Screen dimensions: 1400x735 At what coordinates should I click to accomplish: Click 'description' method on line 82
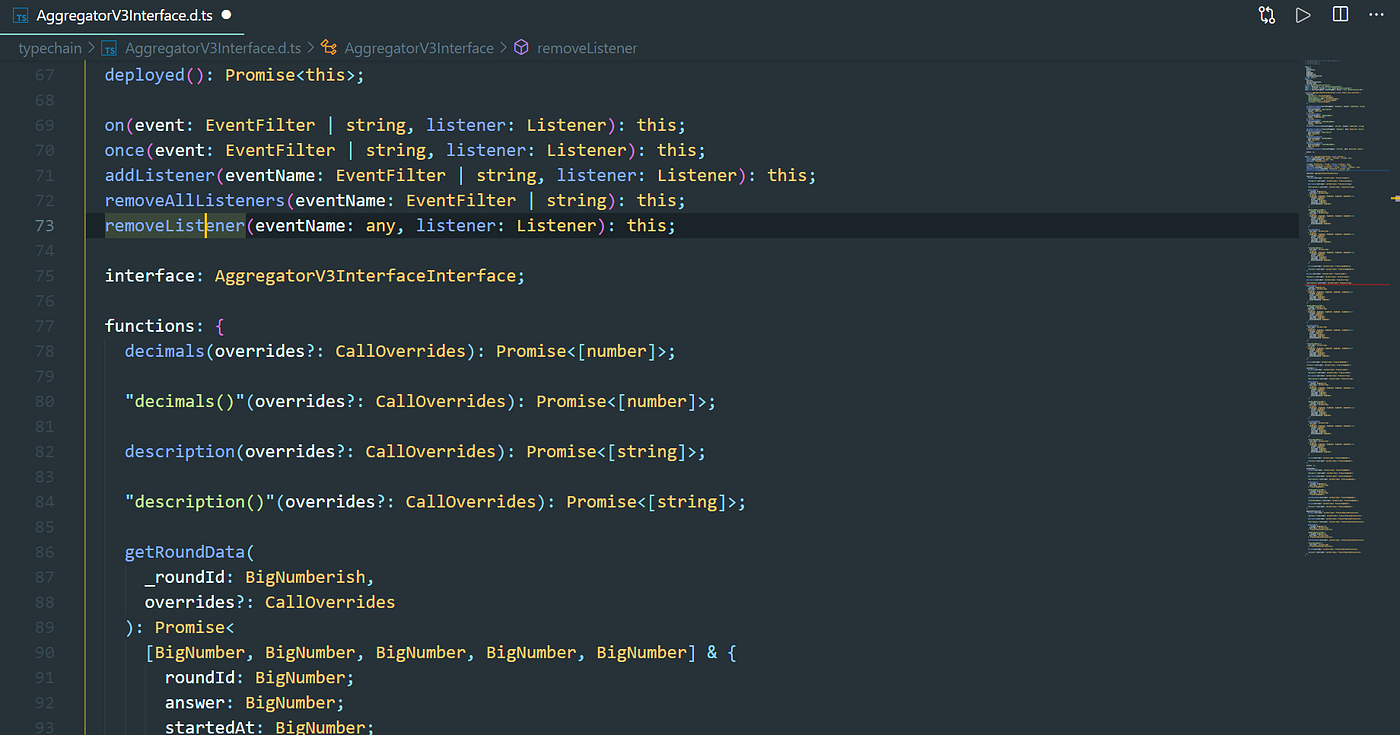coord(180,451)
